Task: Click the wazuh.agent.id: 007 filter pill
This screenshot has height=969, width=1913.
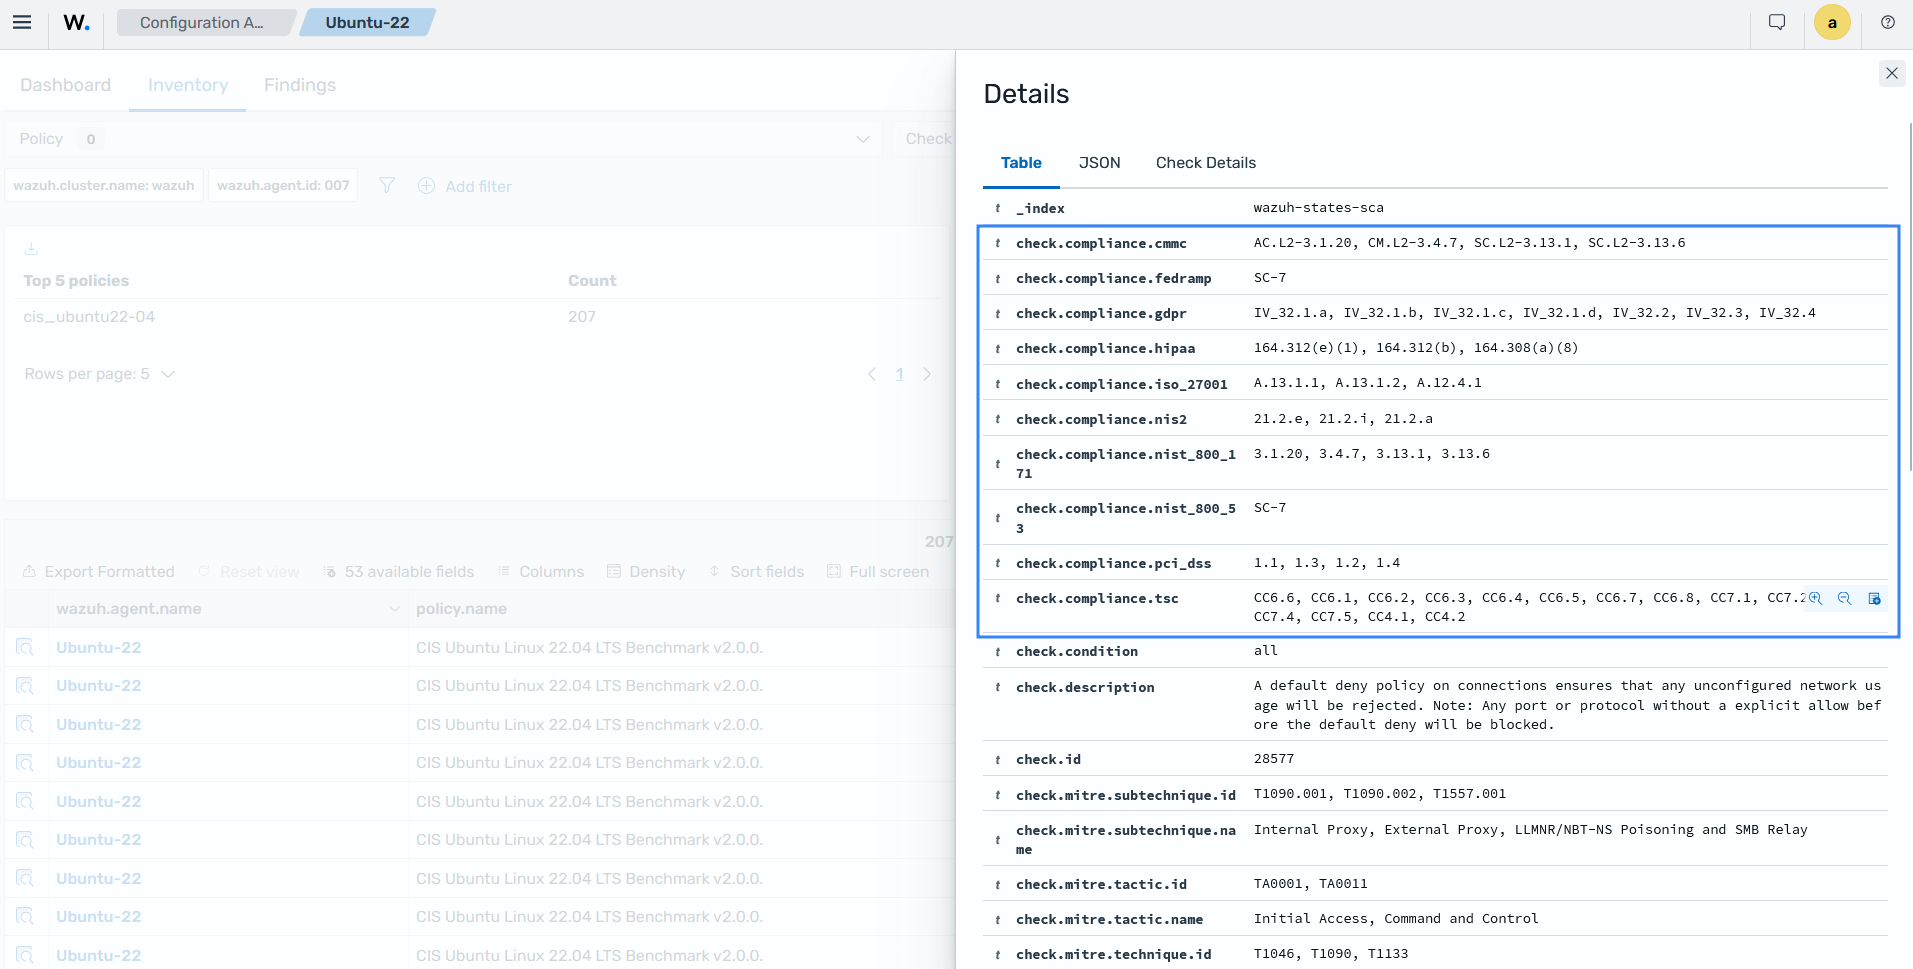Action: pos(283,185)
